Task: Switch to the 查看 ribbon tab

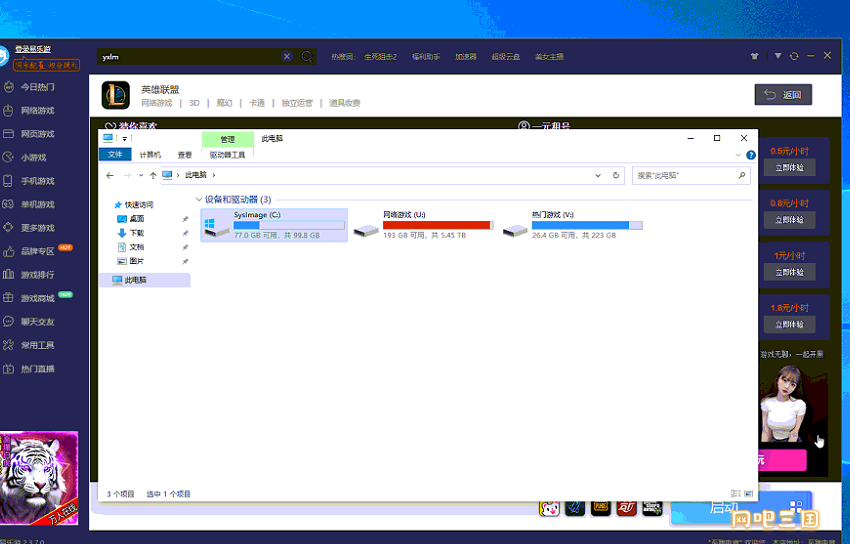Action: click(x=185, y=155)
